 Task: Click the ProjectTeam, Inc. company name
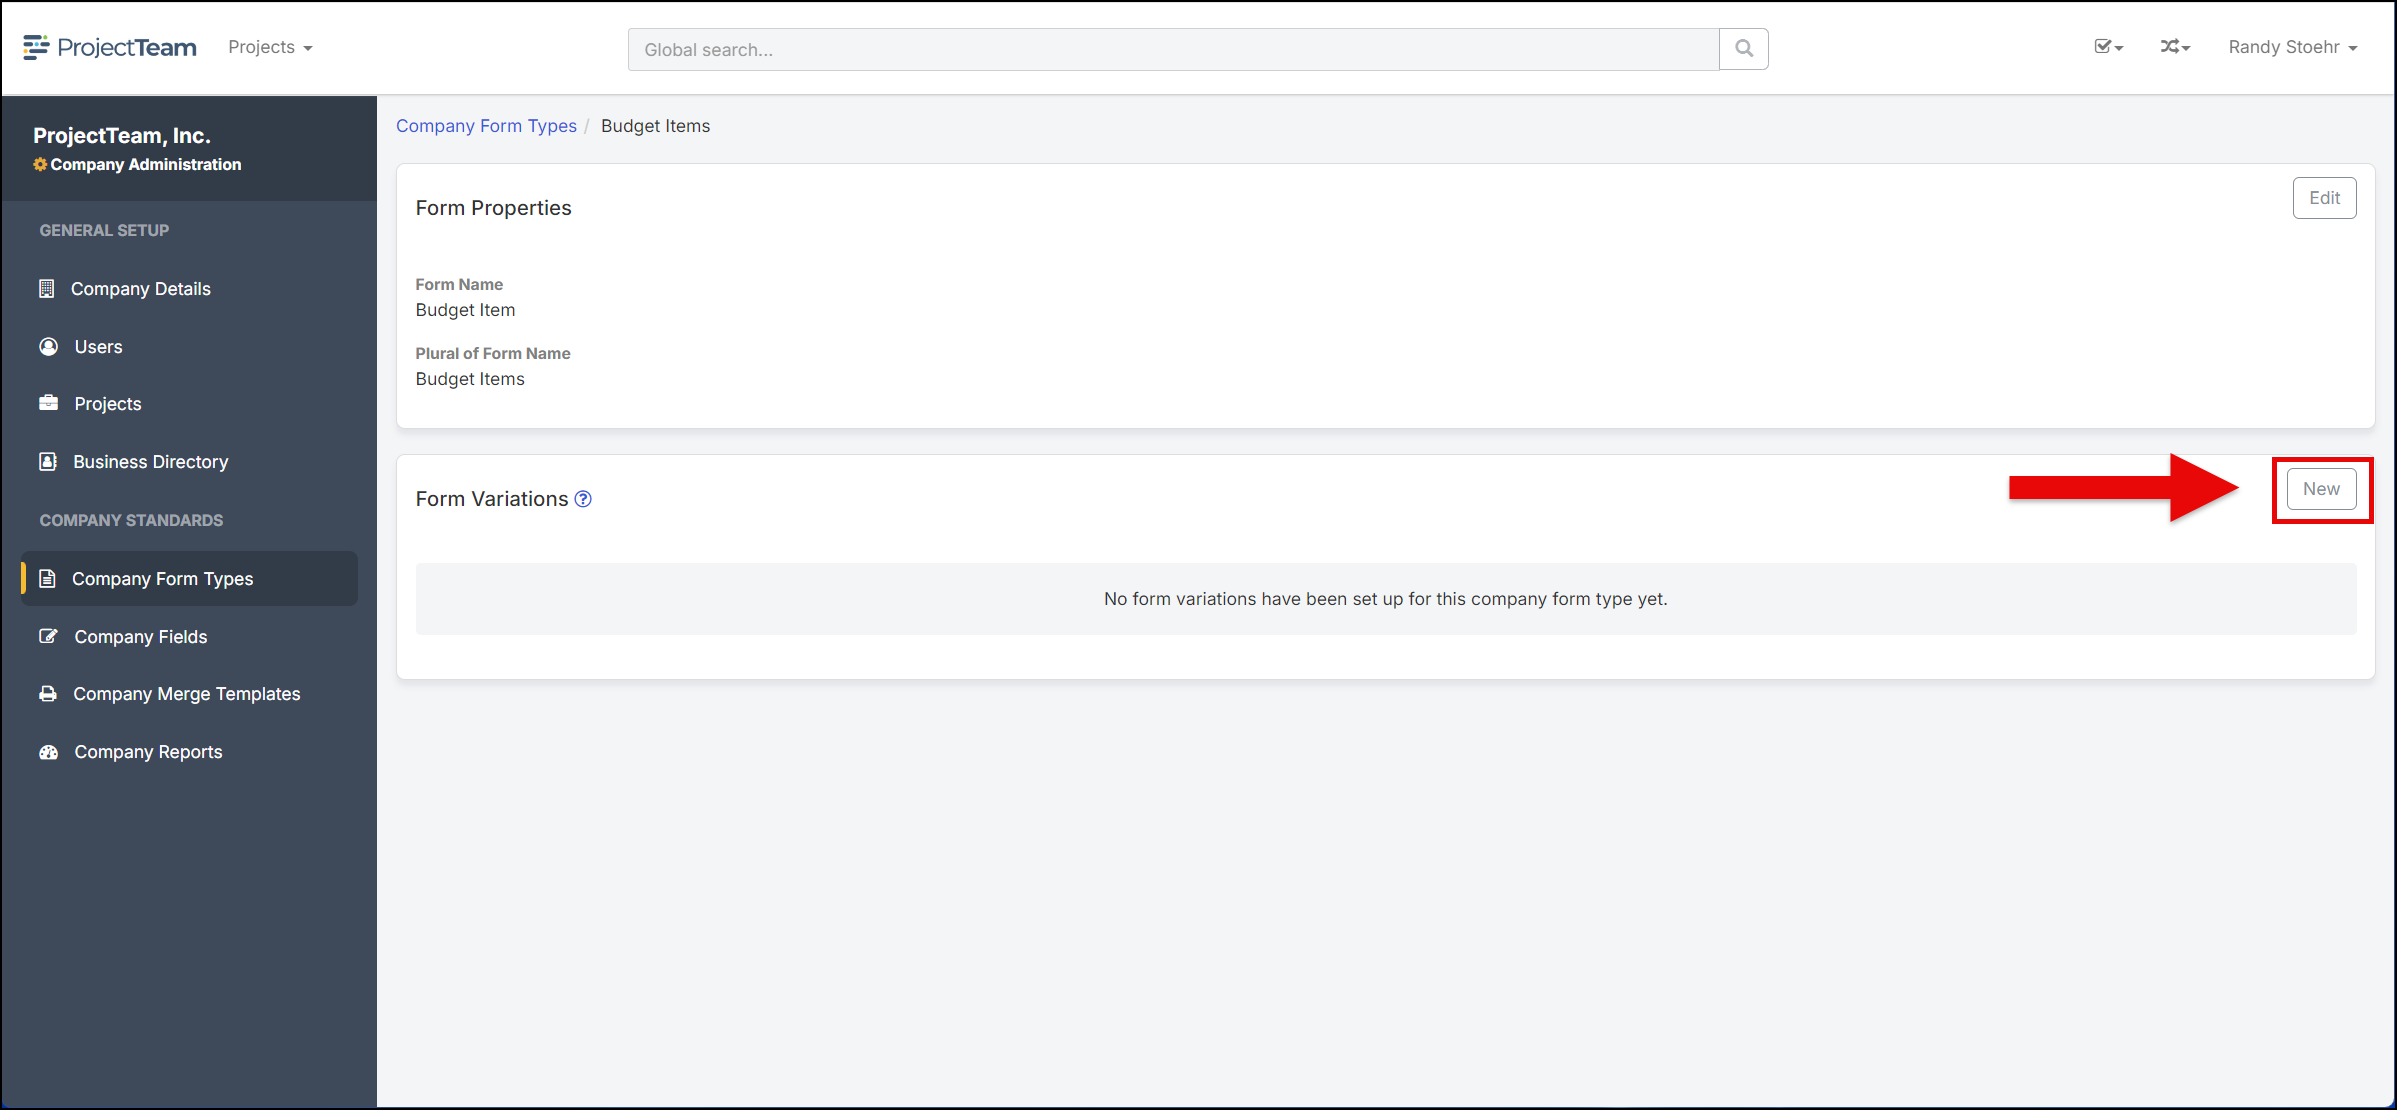pos(122,135)
